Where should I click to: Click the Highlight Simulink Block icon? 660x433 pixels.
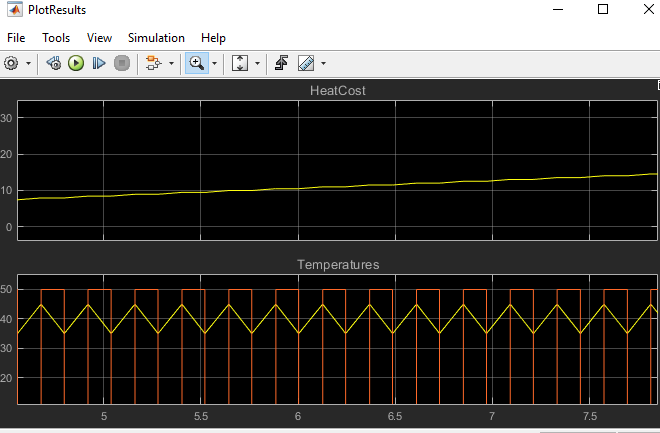tap(154, 64)
